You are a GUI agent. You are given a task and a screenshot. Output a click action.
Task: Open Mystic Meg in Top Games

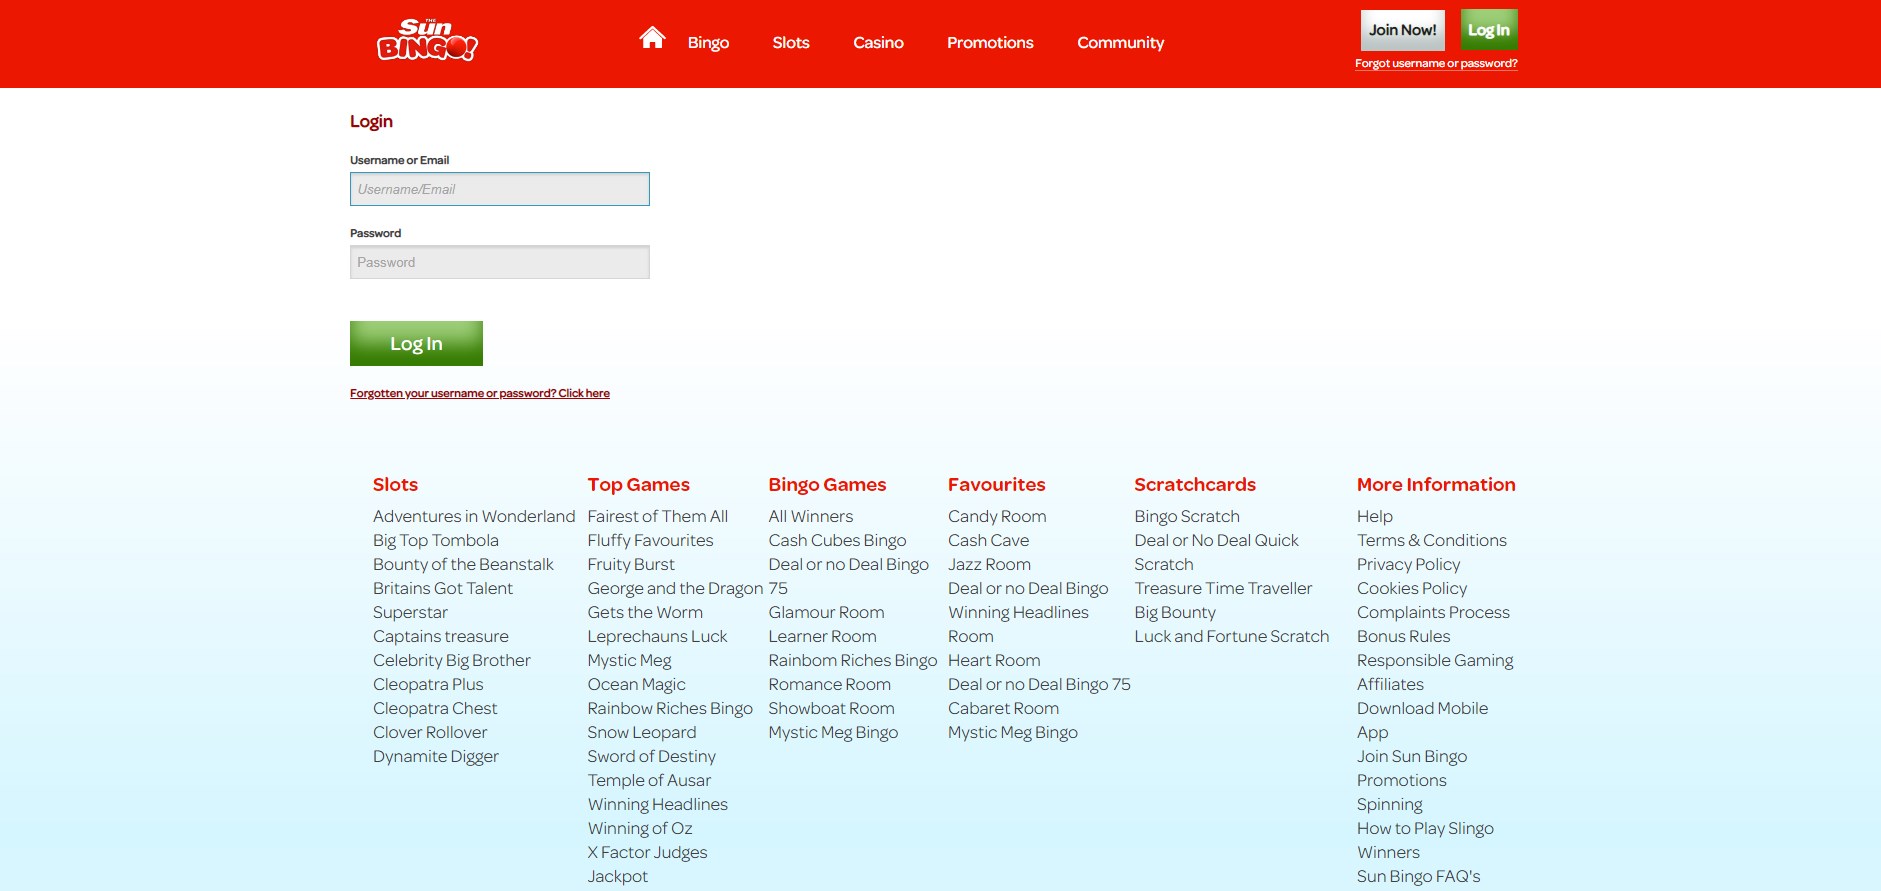(x=629, y=660)
